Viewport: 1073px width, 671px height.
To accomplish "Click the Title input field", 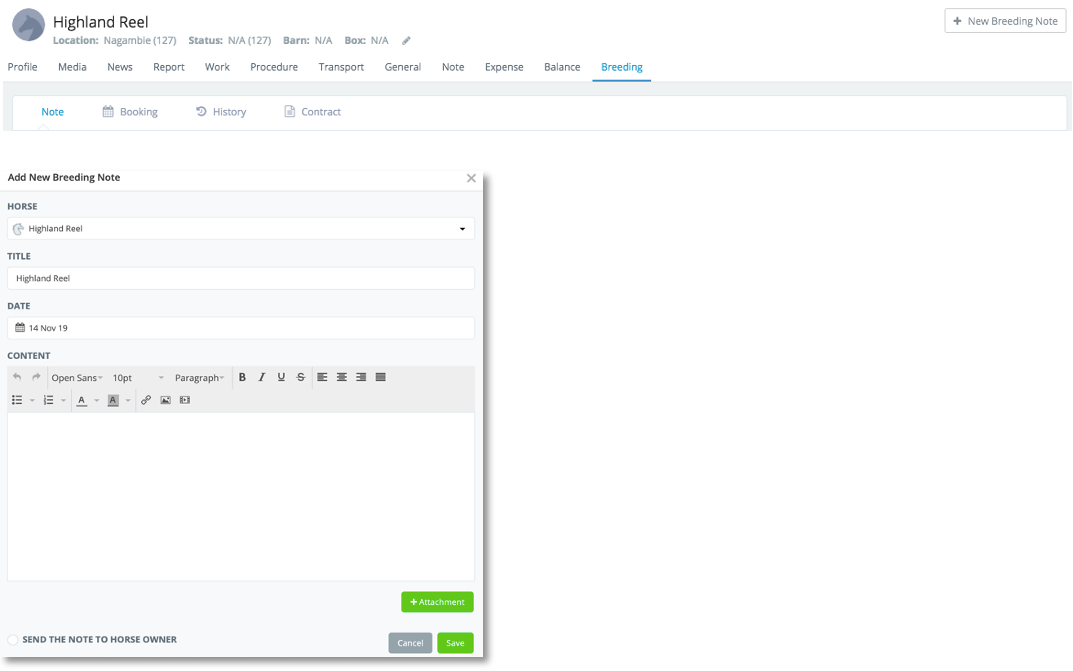I will tap(241, 278).
